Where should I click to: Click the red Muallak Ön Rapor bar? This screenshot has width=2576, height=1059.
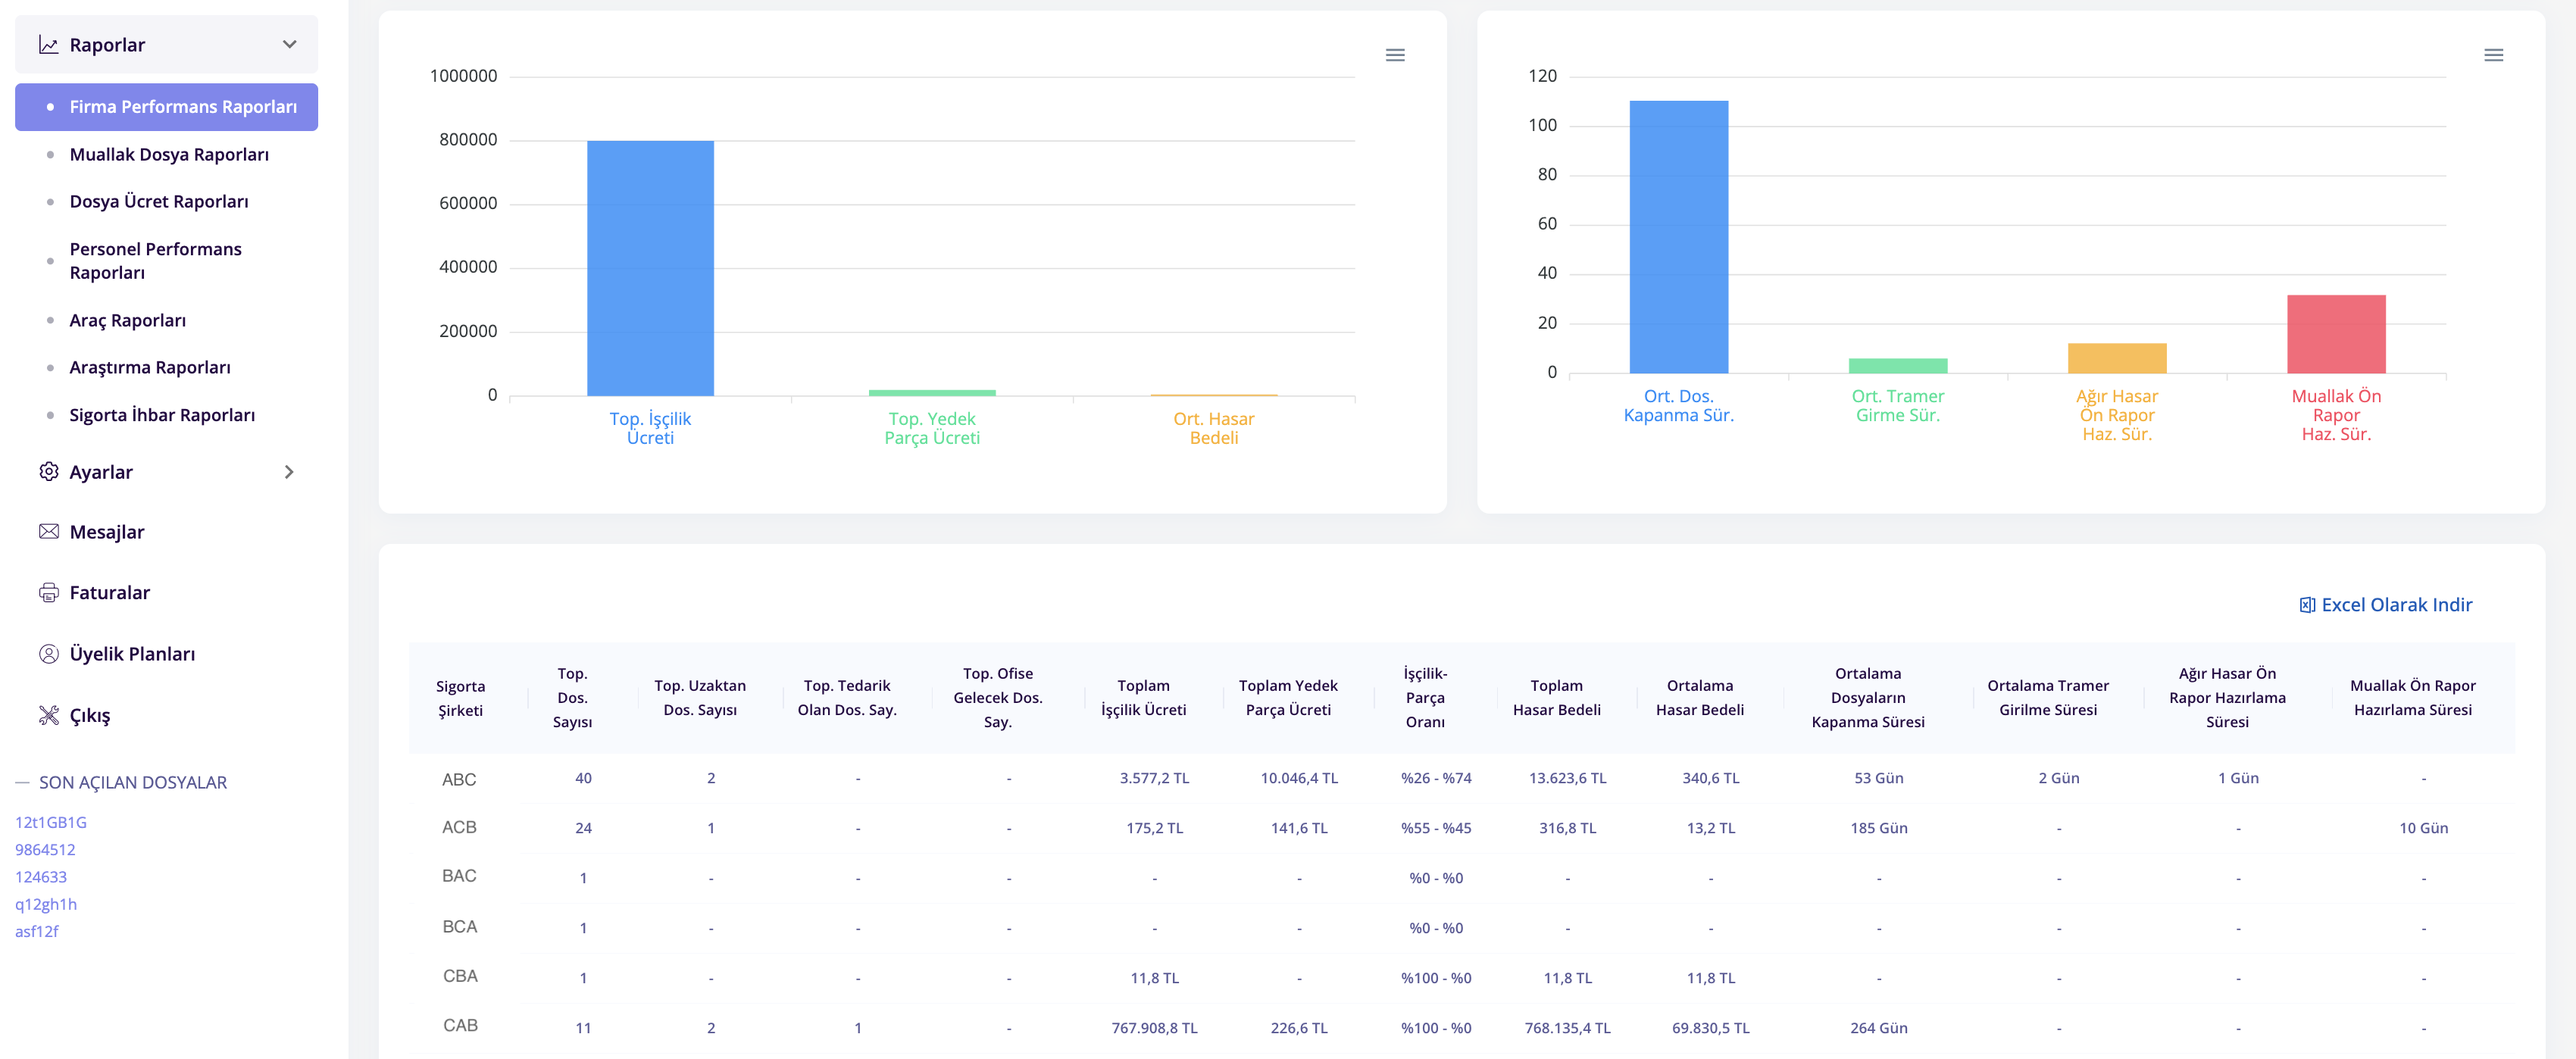(x=2336, y=334)
